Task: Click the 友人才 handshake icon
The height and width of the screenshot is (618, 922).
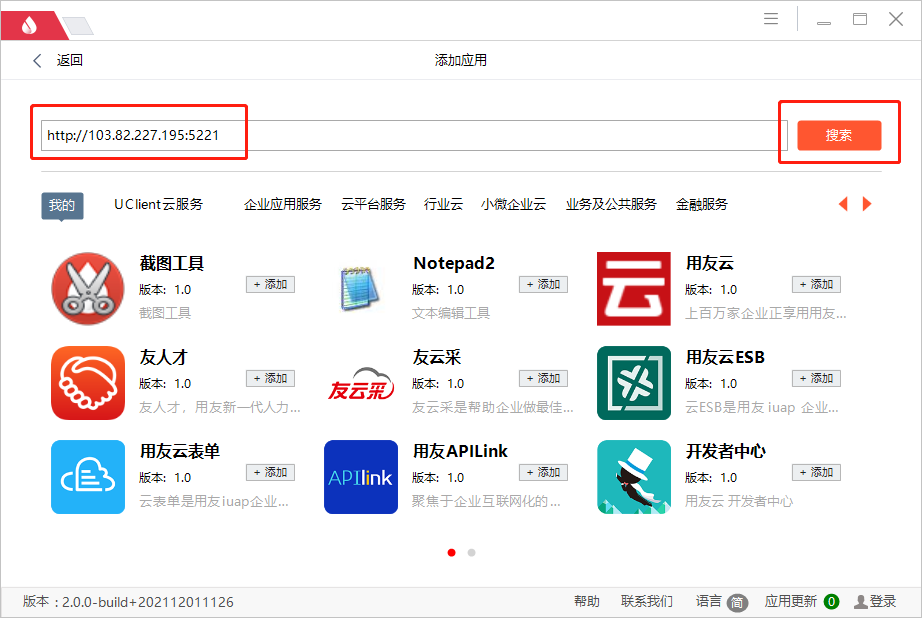Action: 88,383
